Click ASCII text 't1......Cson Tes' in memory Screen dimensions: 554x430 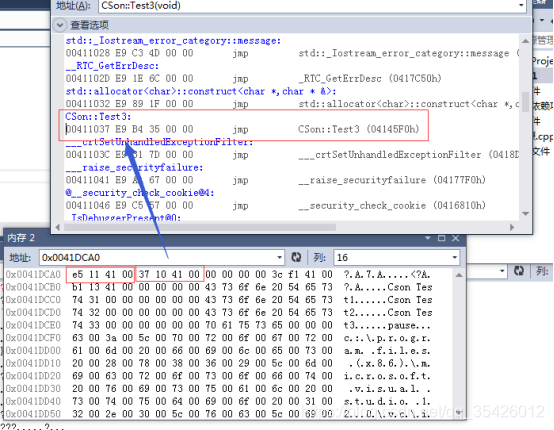click(x=388, y=300)
